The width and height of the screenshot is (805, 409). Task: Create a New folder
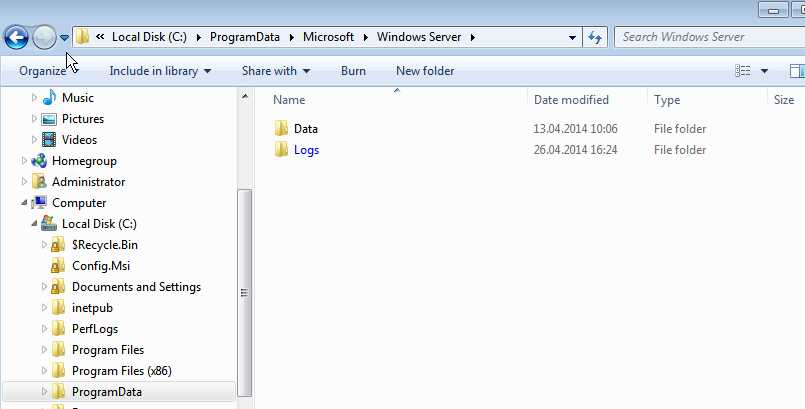point(425,71)
